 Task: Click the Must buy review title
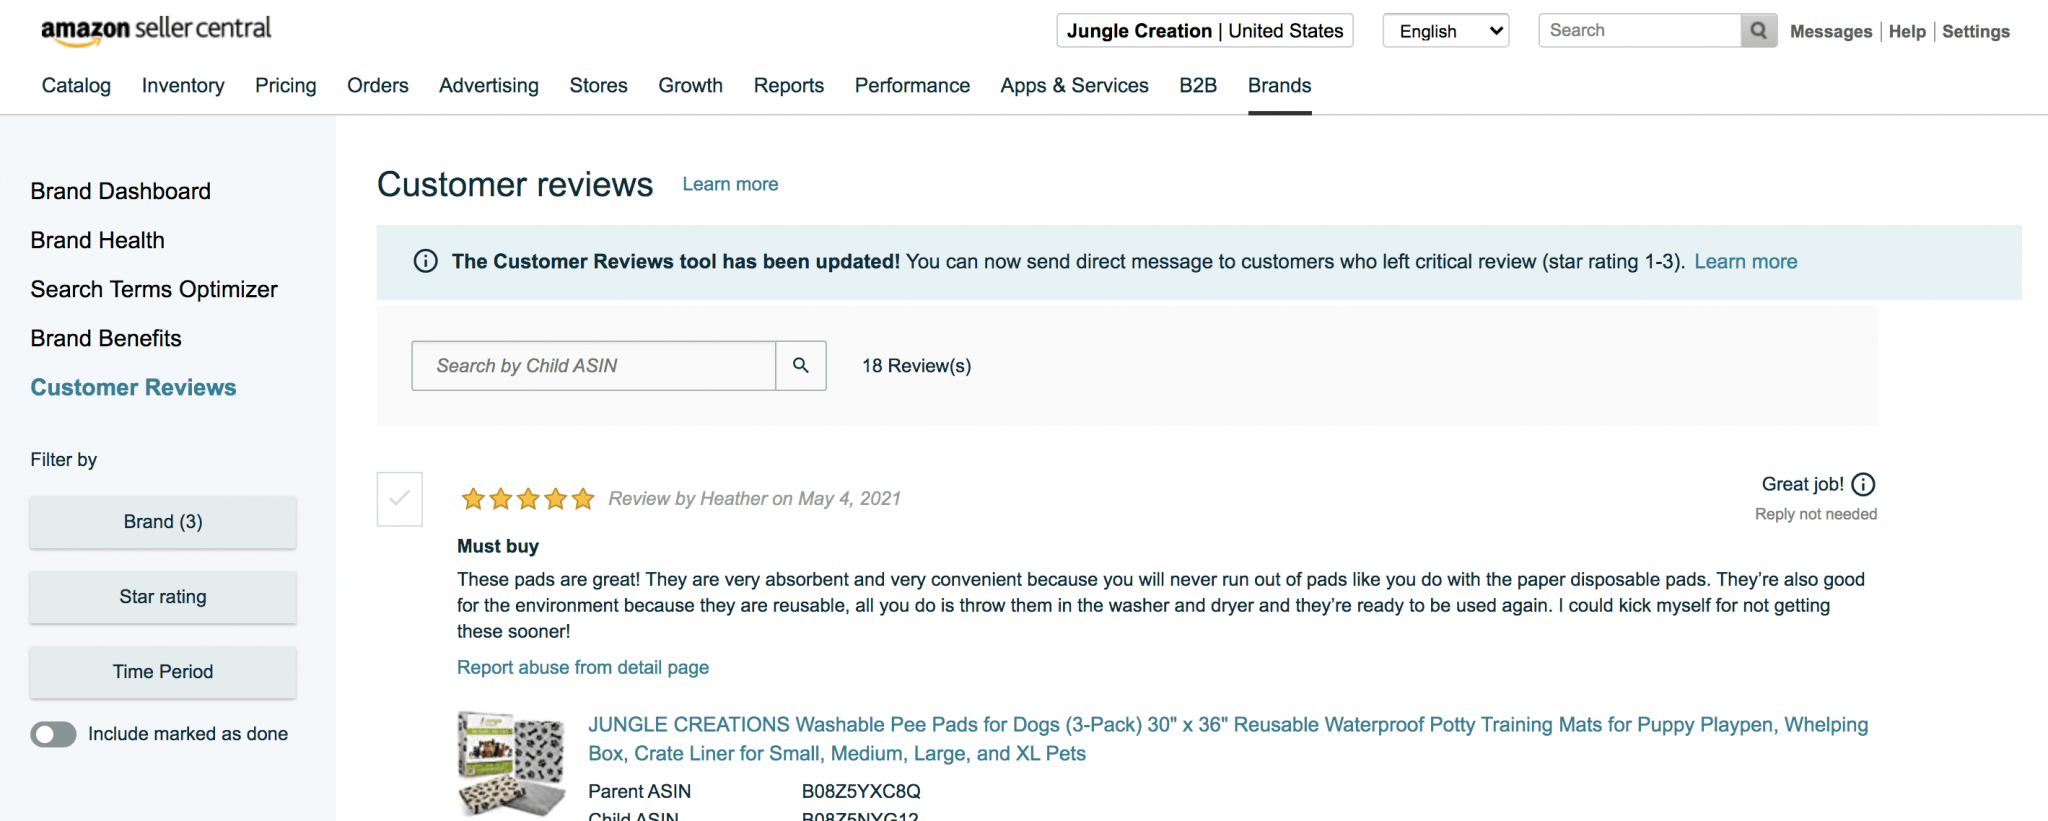click(498, 547)
